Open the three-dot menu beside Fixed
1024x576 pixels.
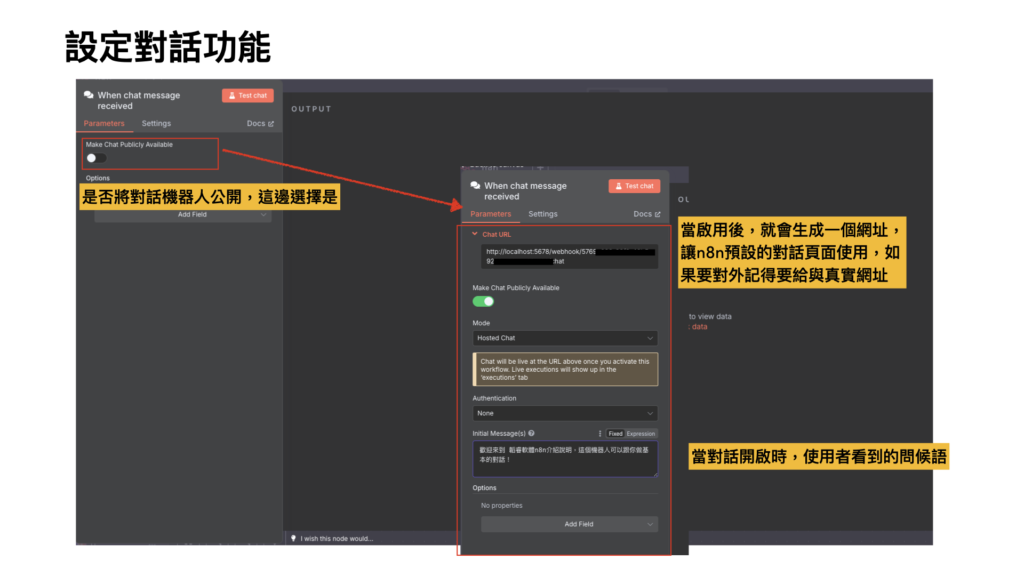(x=600, y=434)
